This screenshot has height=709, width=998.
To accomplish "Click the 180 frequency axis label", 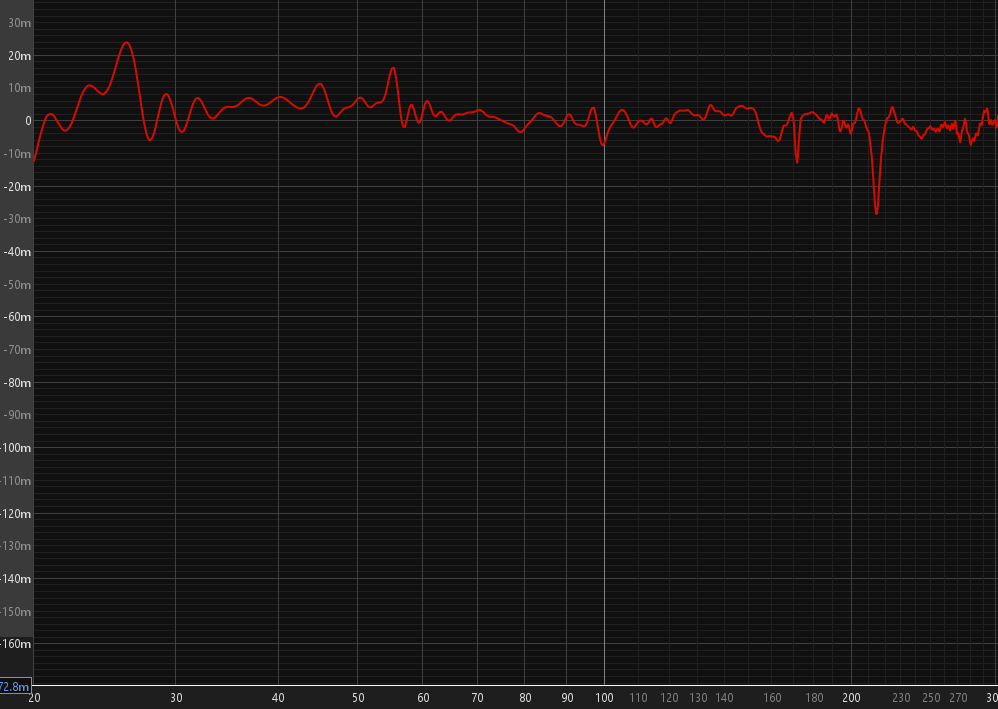I will pos(814,698).
